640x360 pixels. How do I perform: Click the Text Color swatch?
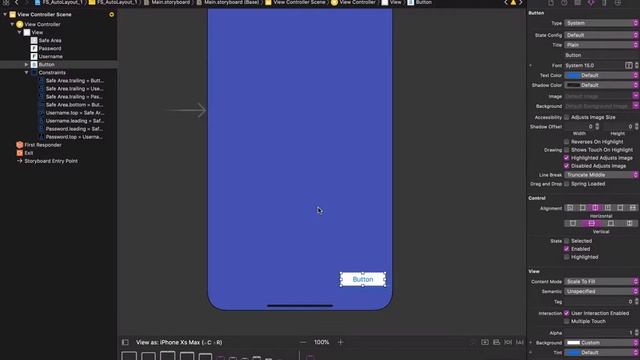click(x=572, y=76)
